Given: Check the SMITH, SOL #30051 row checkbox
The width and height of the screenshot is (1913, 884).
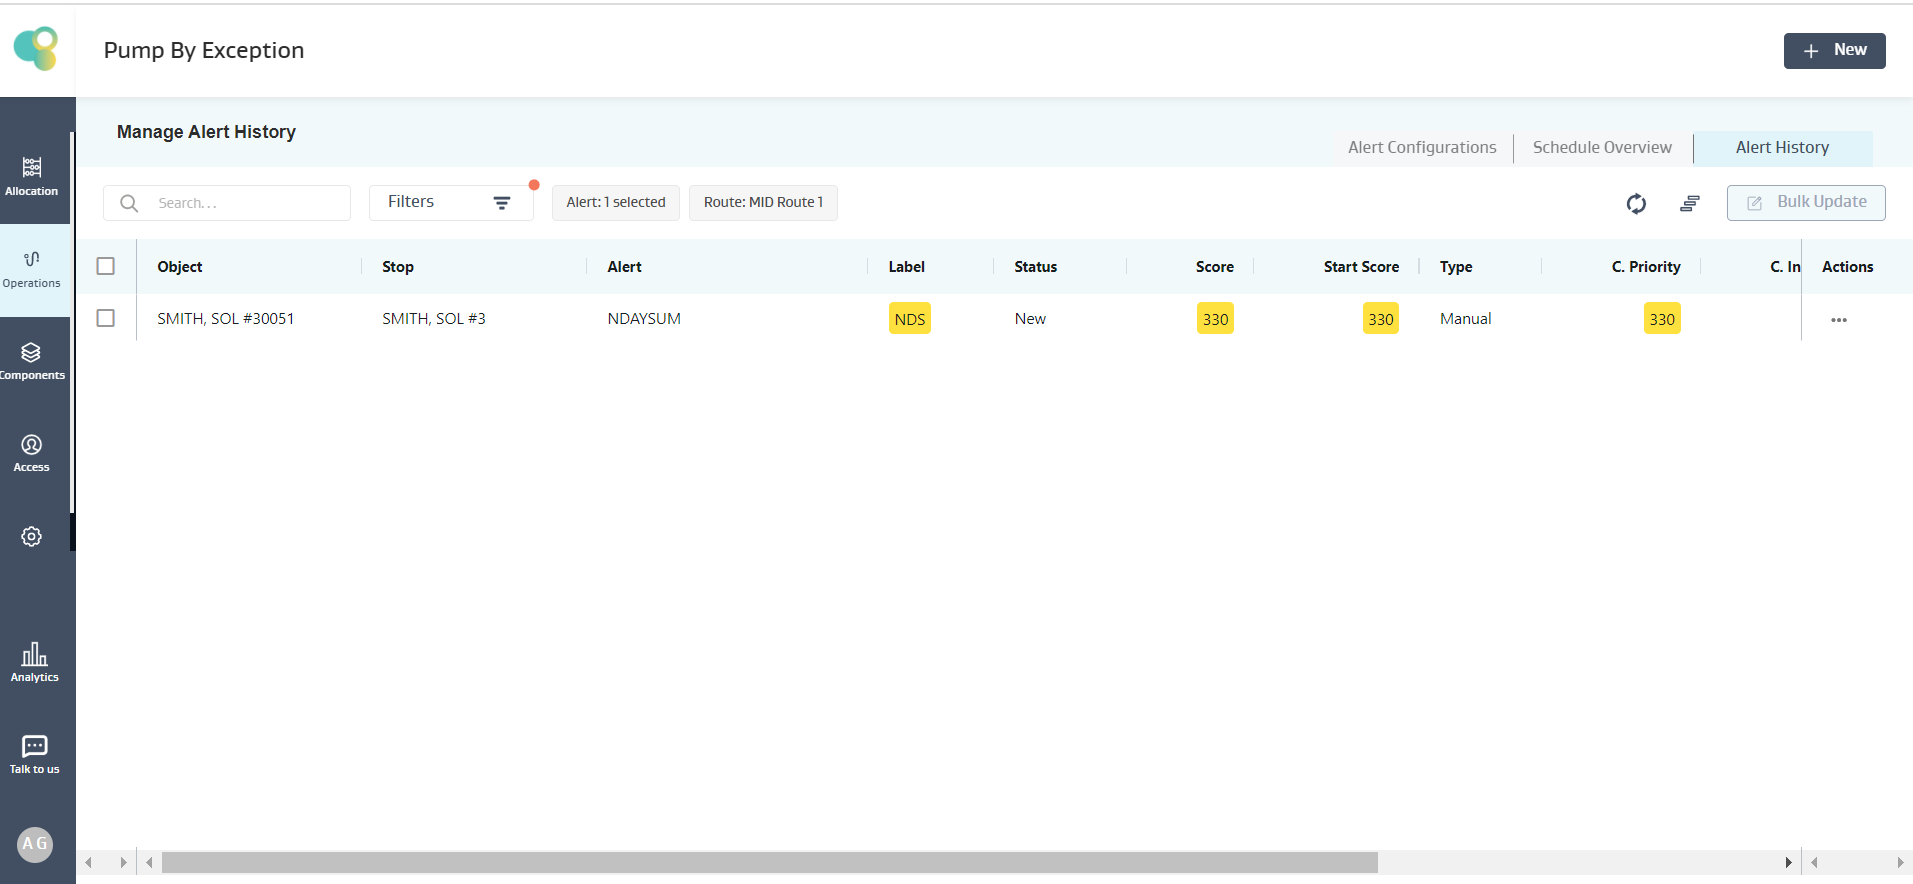Looking at the screenshot, I should [x=106, y=318].
